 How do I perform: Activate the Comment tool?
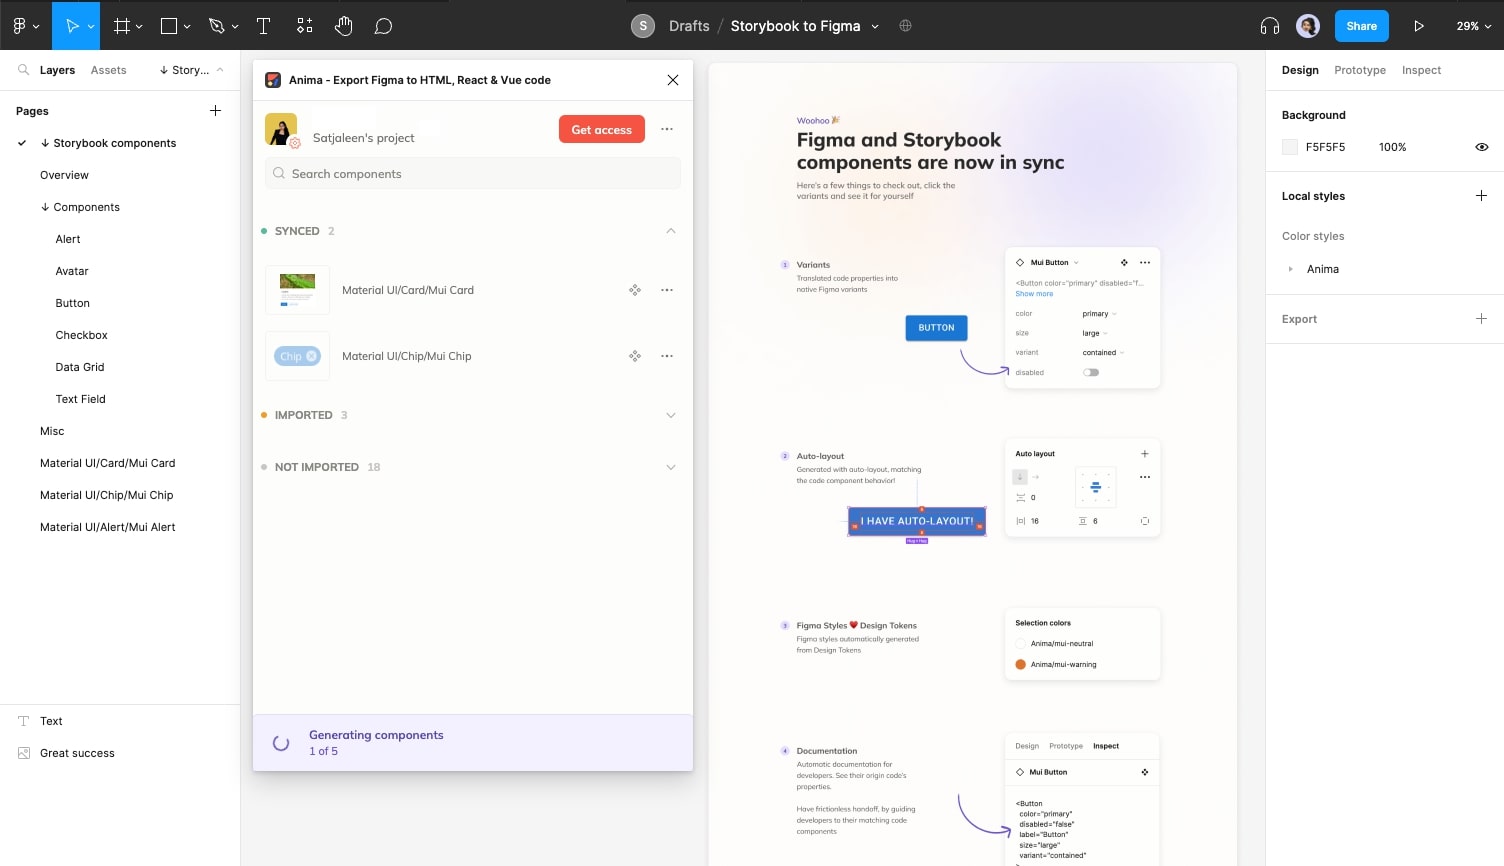pyautogui.click(x=383, y=26)
